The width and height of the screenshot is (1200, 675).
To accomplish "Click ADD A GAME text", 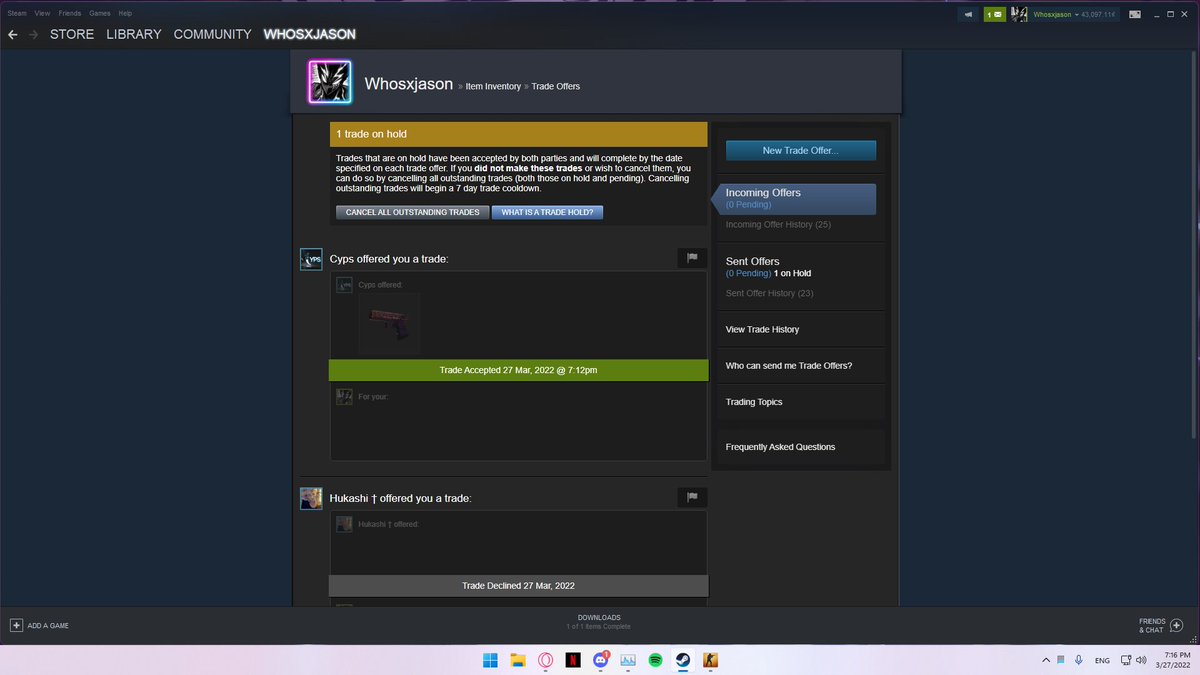I will click(x=48, y=626).
